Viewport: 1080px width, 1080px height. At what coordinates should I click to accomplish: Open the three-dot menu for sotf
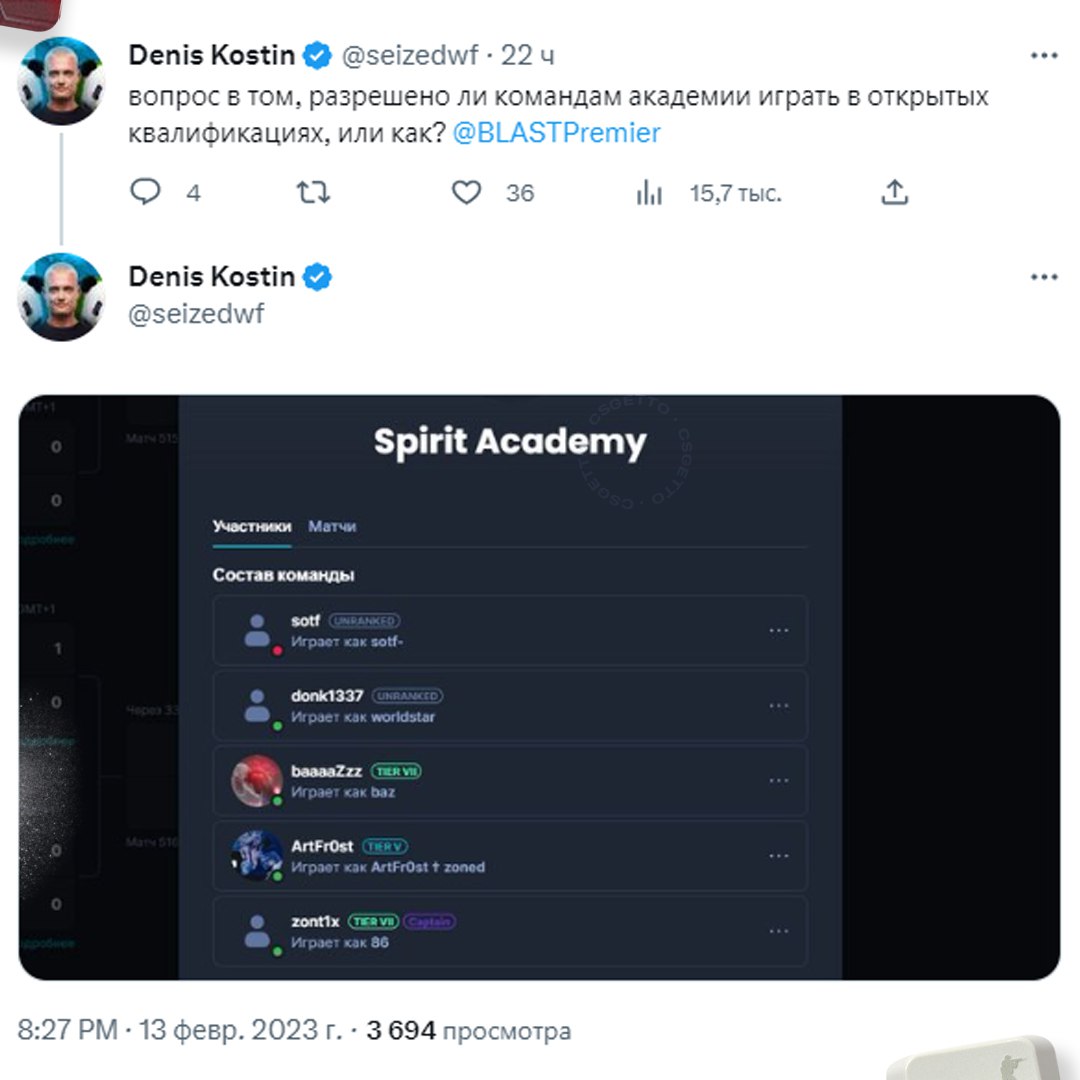pos(779,631)
